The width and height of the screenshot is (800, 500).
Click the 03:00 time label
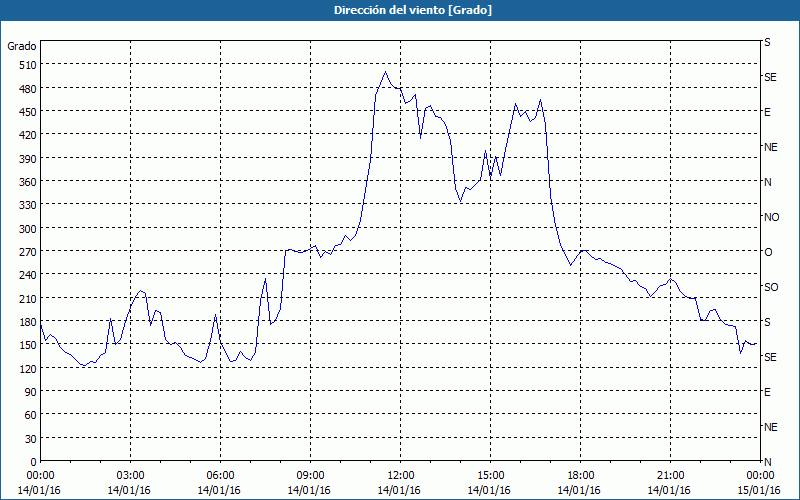coord(130,476)
